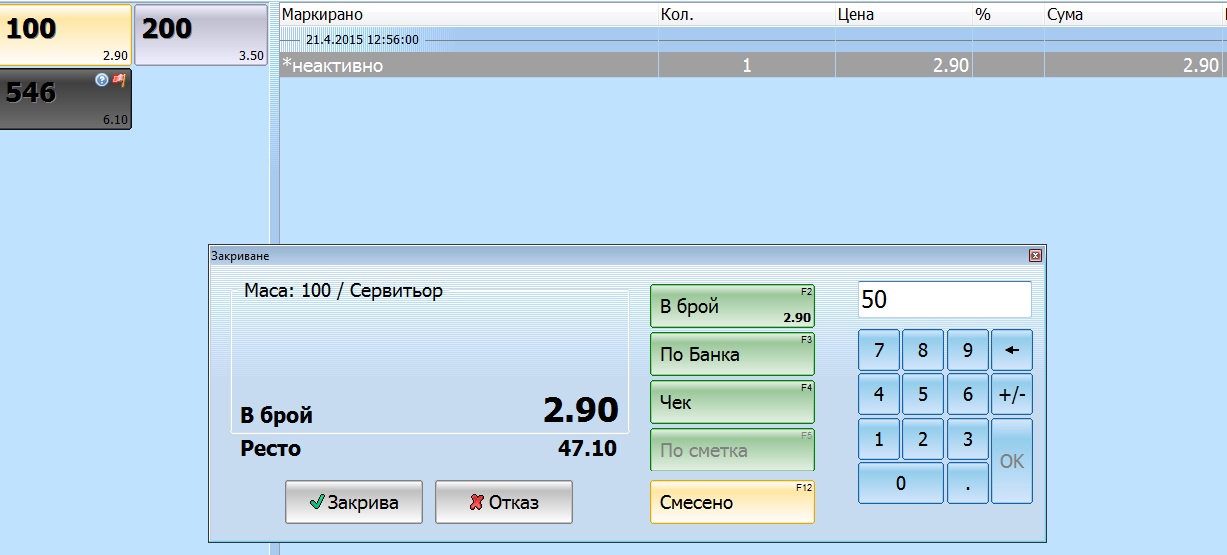Select table 100 tile
The height and width of the screenshot is (555, 1227).
click(x=66, y=35)
